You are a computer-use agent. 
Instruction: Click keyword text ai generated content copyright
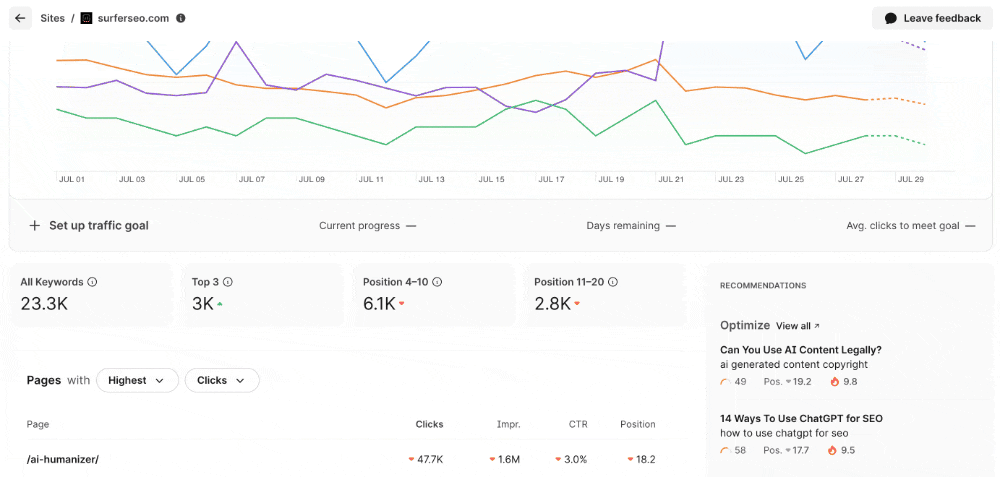[x=794, y=365]
